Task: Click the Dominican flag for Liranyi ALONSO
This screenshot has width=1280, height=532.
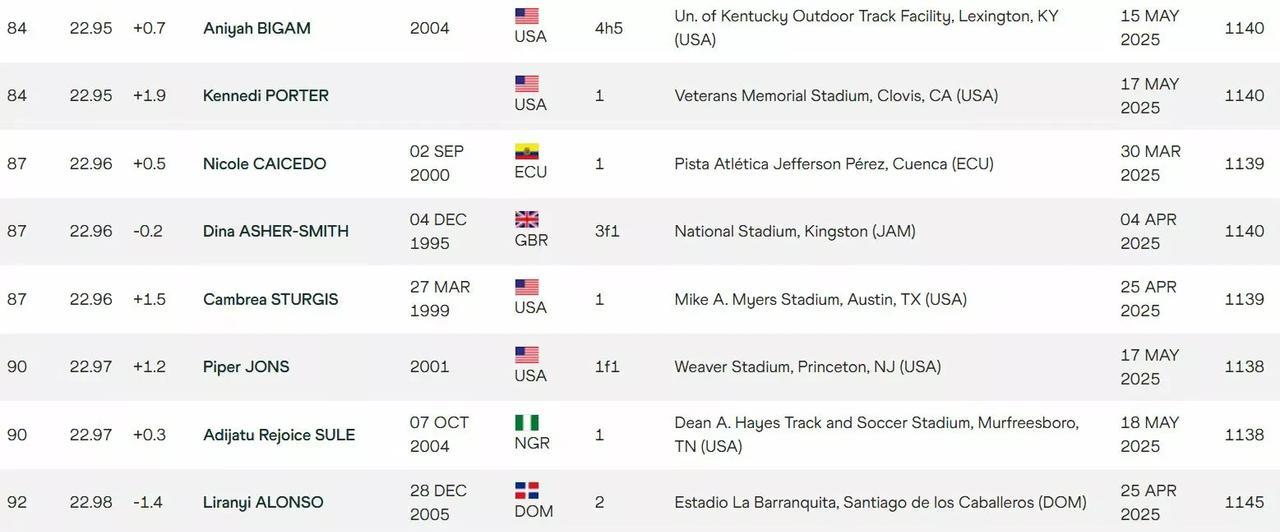Action: point(527,491)
